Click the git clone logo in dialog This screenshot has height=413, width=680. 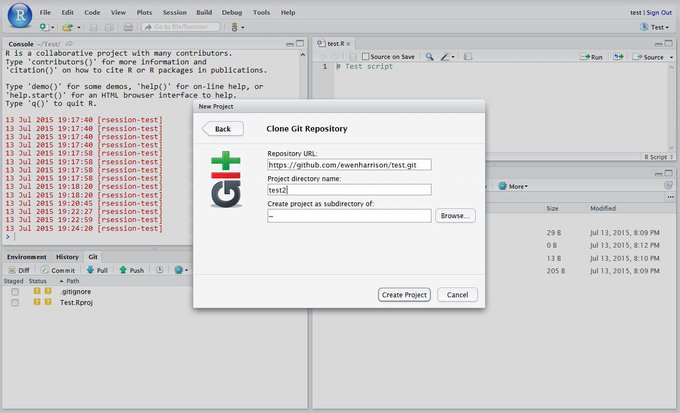tap(226, 179)
